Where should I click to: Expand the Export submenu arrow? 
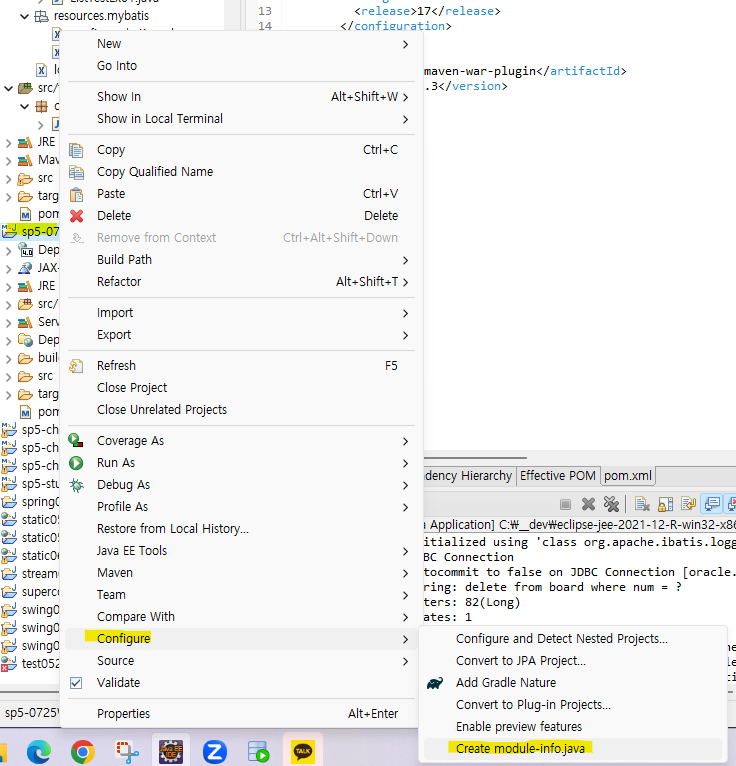[405, 335]
